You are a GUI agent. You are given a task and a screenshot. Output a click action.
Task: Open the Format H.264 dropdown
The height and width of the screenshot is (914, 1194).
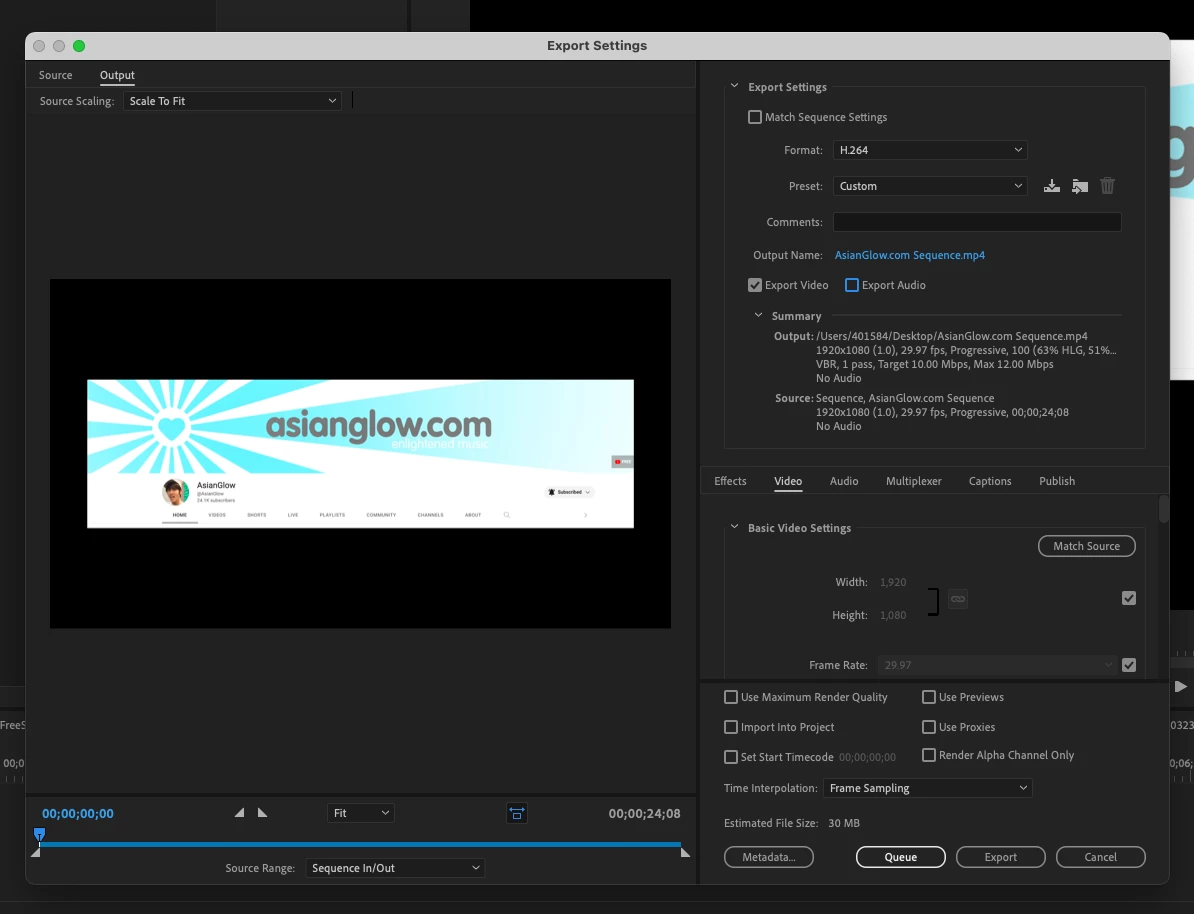(x=930, y=150)
